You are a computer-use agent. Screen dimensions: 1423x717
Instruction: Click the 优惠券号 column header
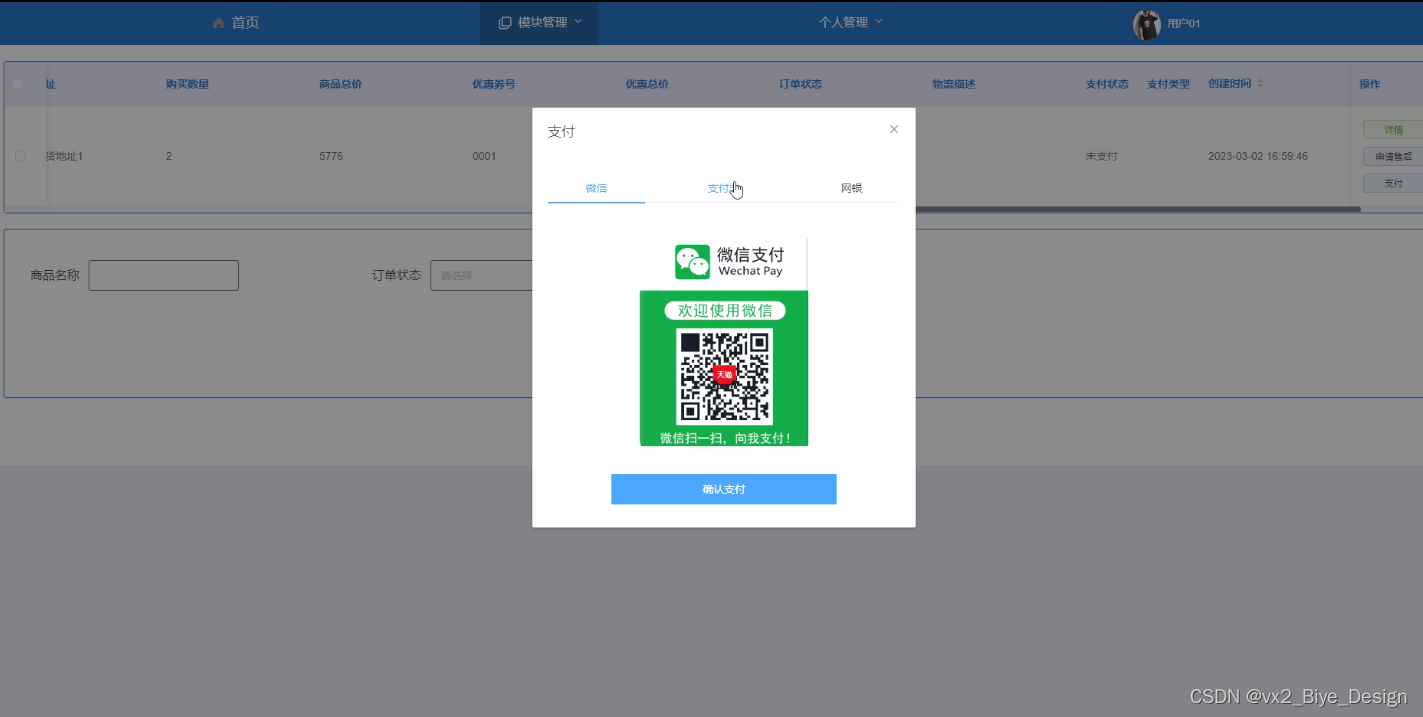(x=494, y=84)
